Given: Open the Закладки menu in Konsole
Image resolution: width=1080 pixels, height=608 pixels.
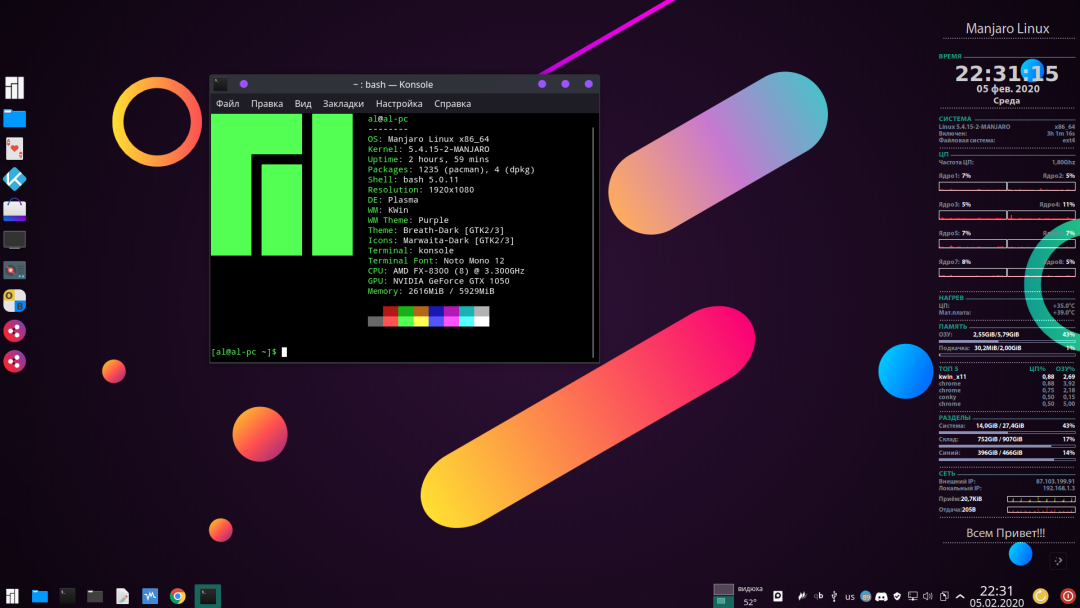Looking at the screenshot, I should [343, 103].
